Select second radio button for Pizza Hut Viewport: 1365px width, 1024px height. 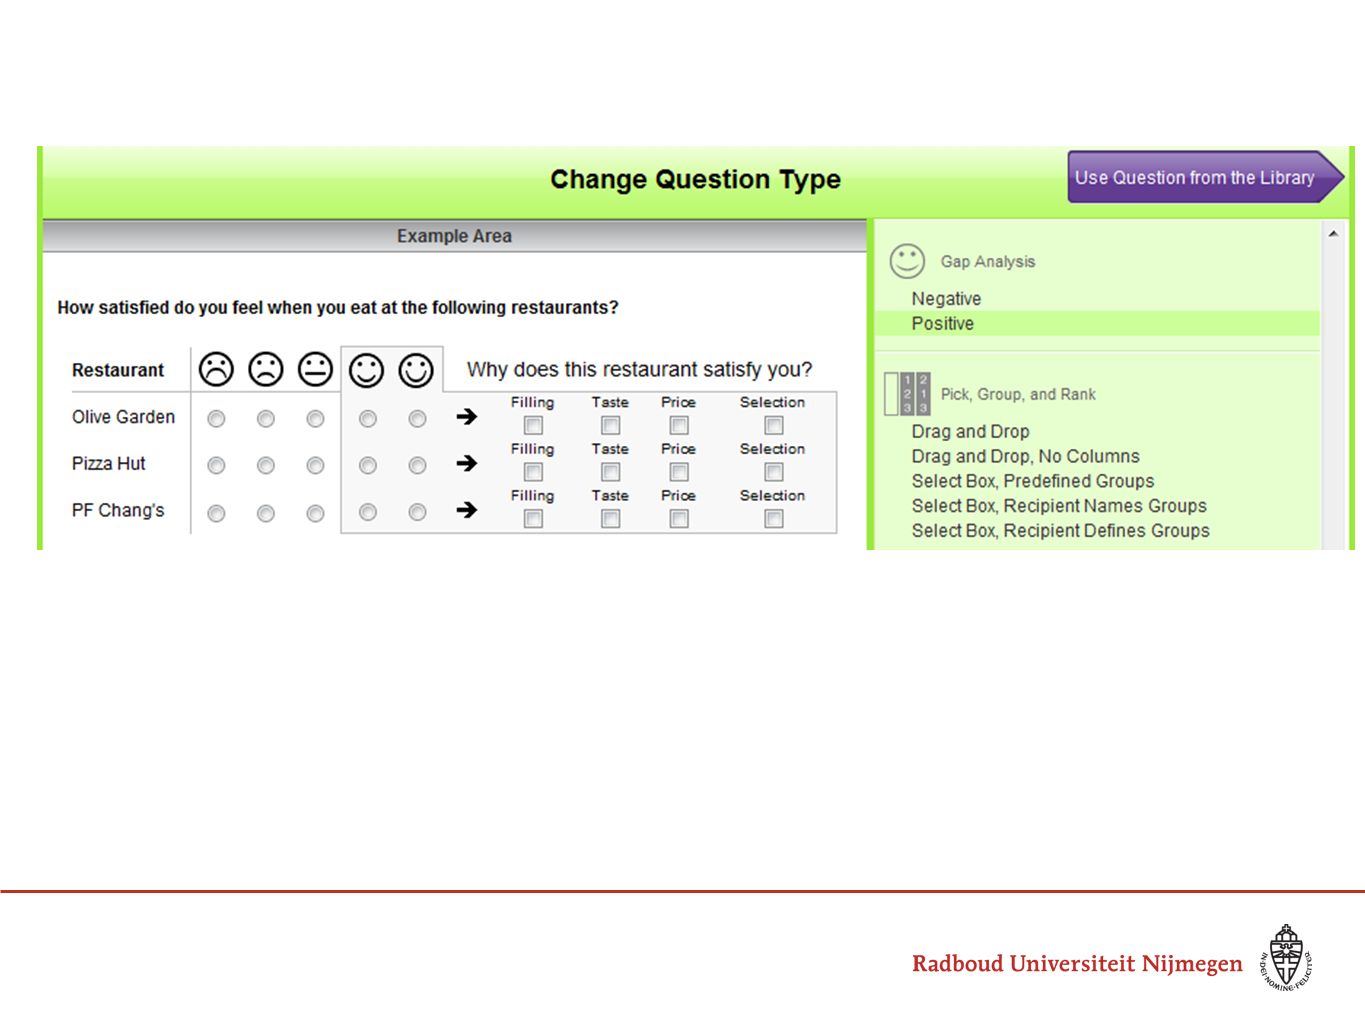[266, 466]
